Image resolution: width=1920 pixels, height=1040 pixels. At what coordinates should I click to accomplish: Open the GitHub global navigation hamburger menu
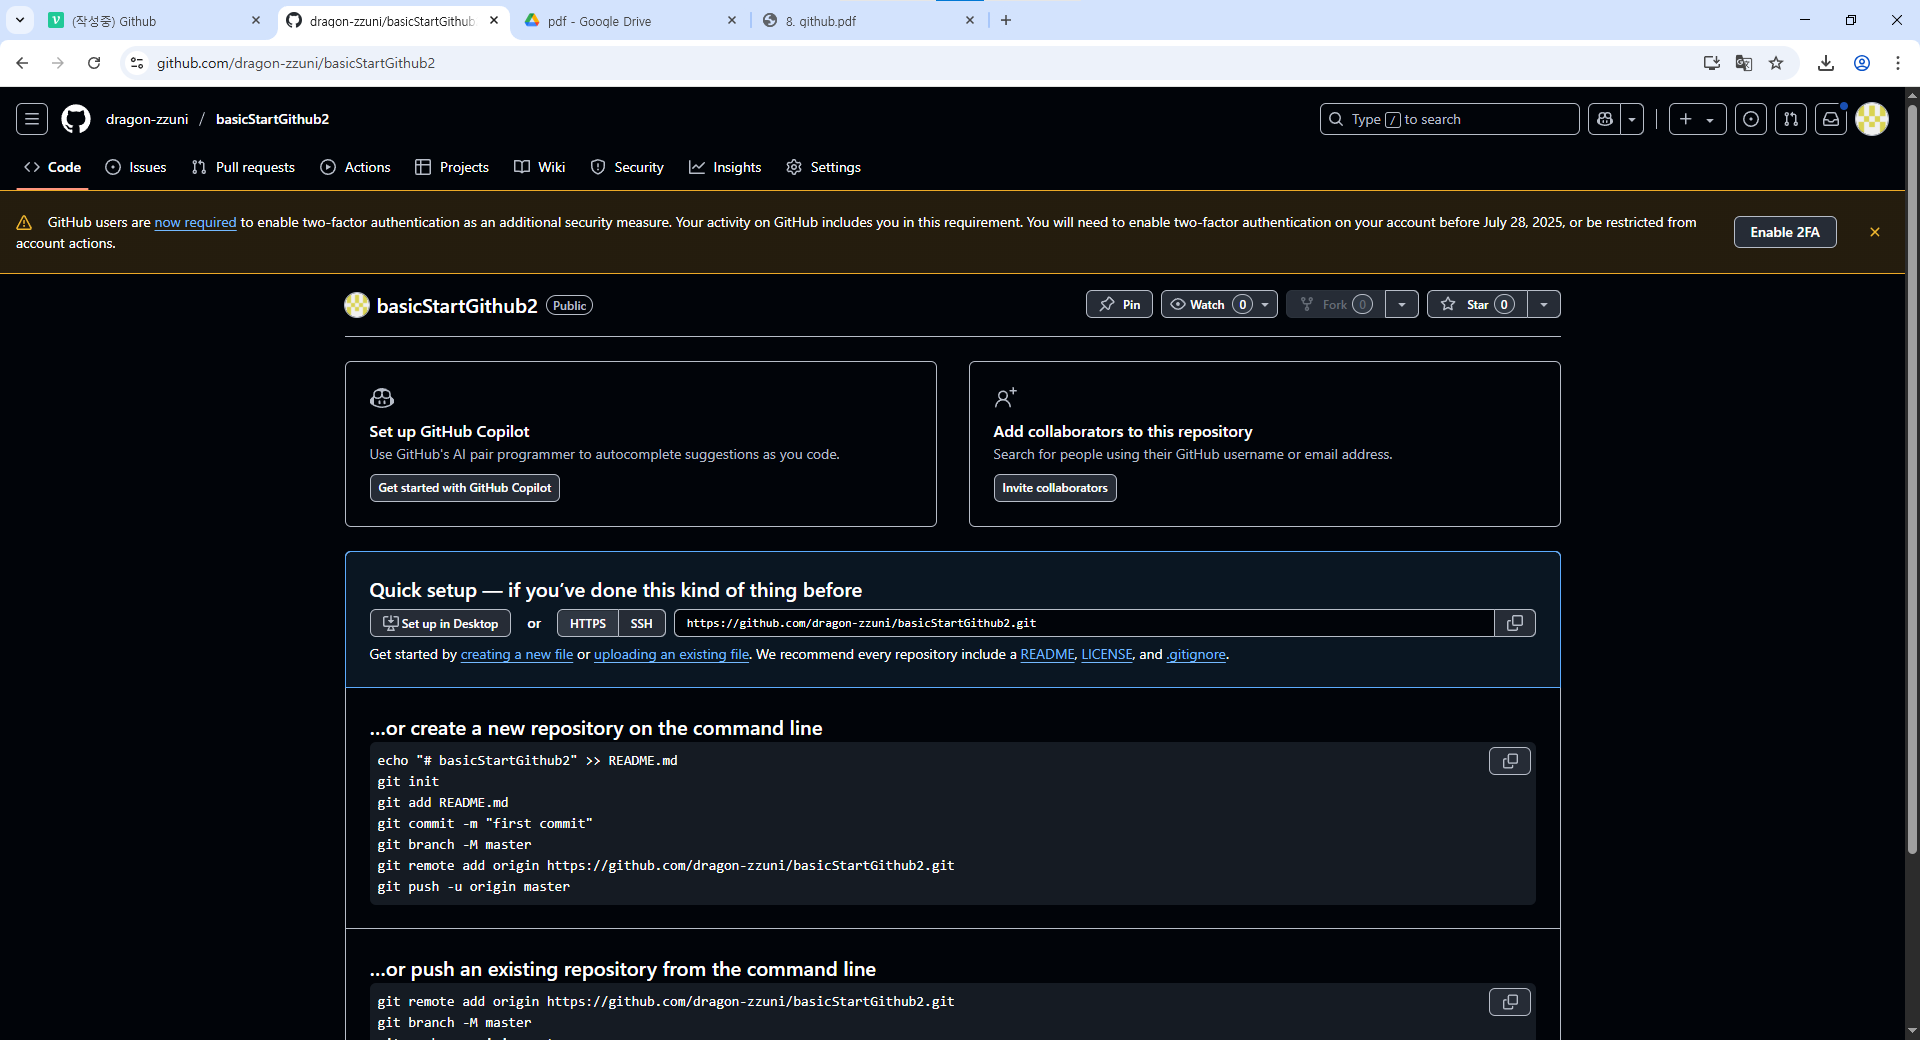[32, 119]
